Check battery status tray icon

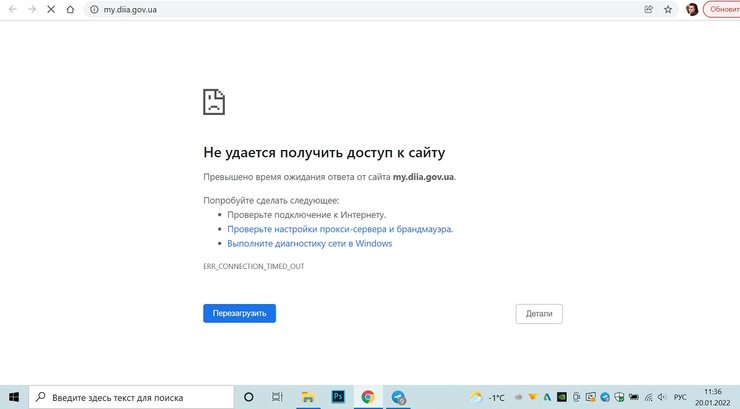[634, 397]
